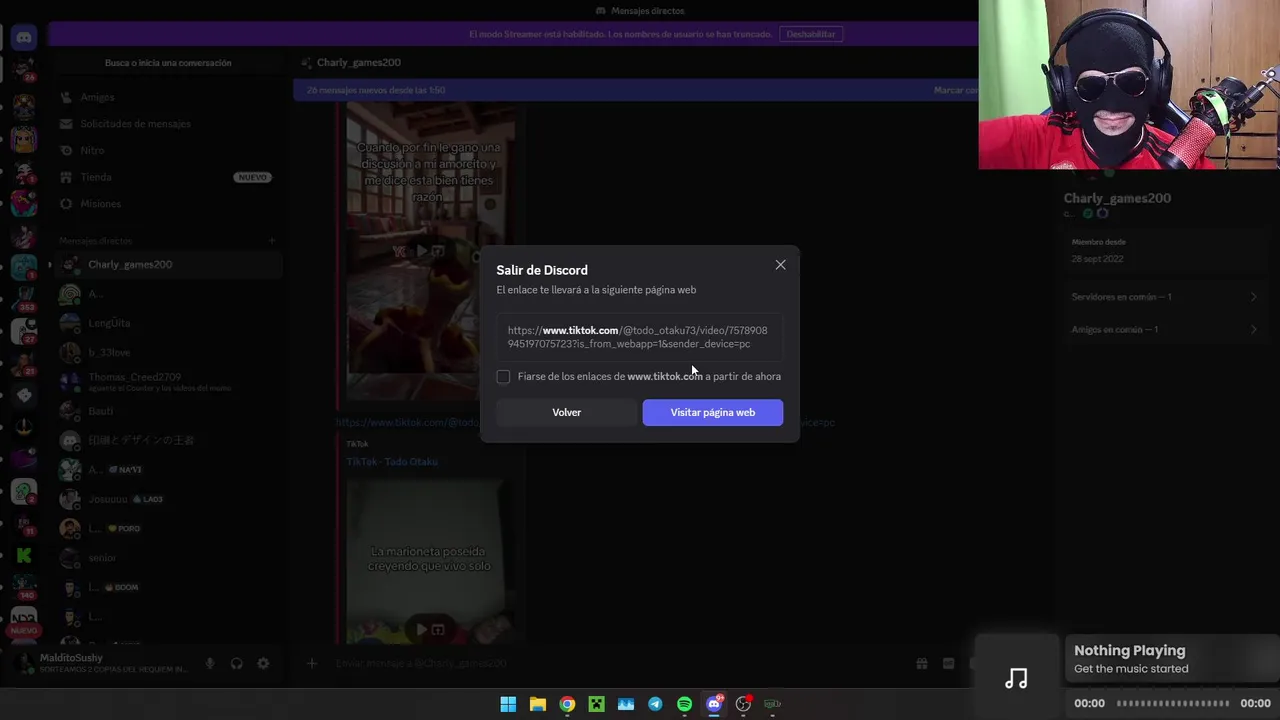Expand Servidores en común — 1
This screenshot has height=720, width=1280.
[x=1164, y=297]
